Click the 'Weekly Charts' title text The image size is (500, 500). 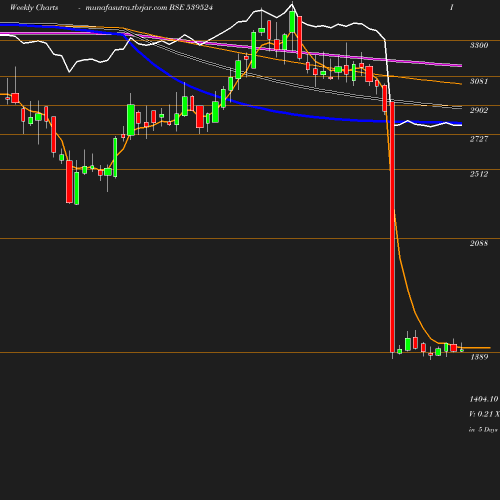point(34,7)
